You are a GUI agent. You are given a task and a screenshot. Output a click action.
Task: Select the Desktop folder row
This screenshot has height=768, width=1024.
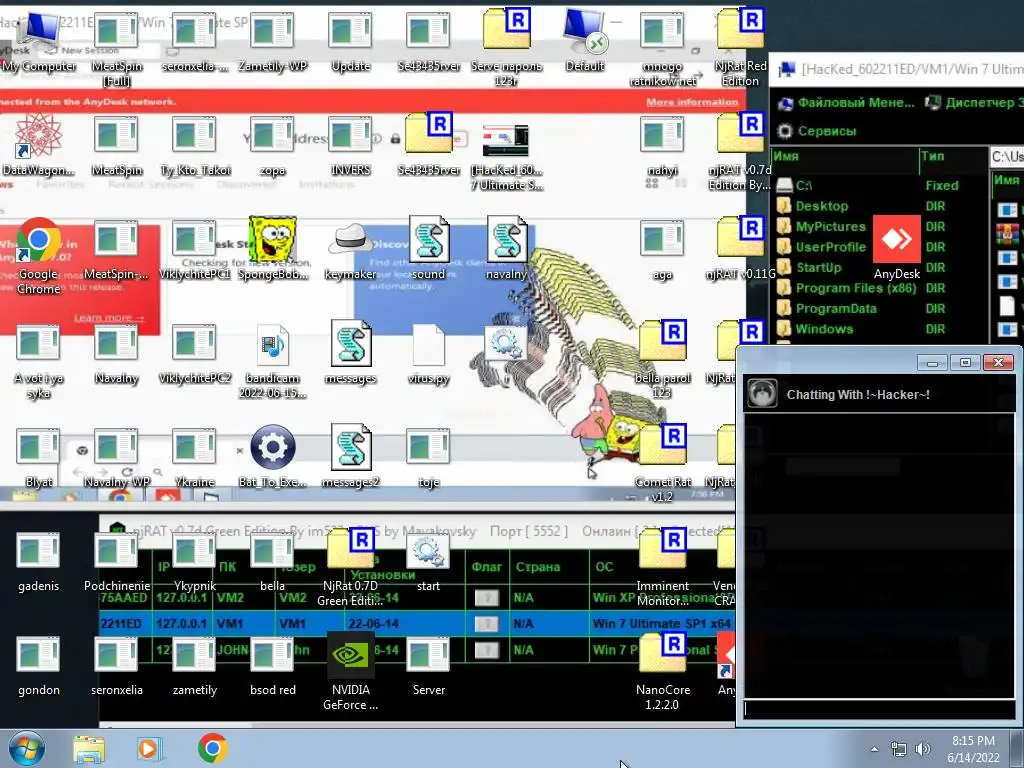point(878,206)
